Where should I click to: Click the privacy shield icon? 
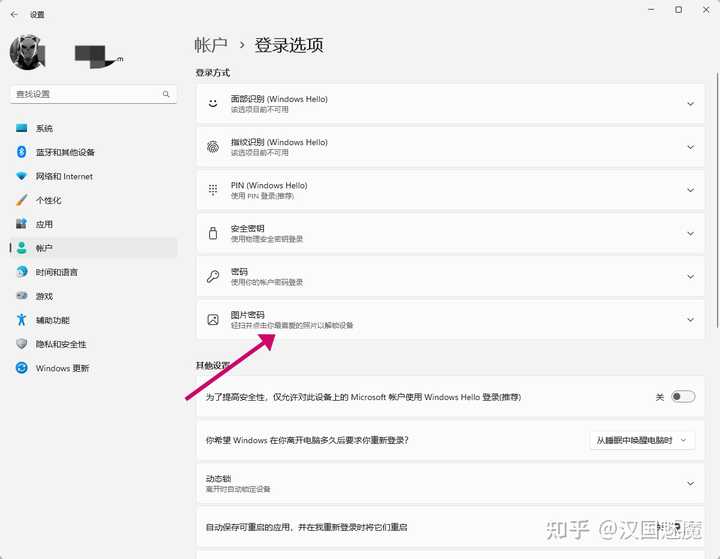click(22, 344)
